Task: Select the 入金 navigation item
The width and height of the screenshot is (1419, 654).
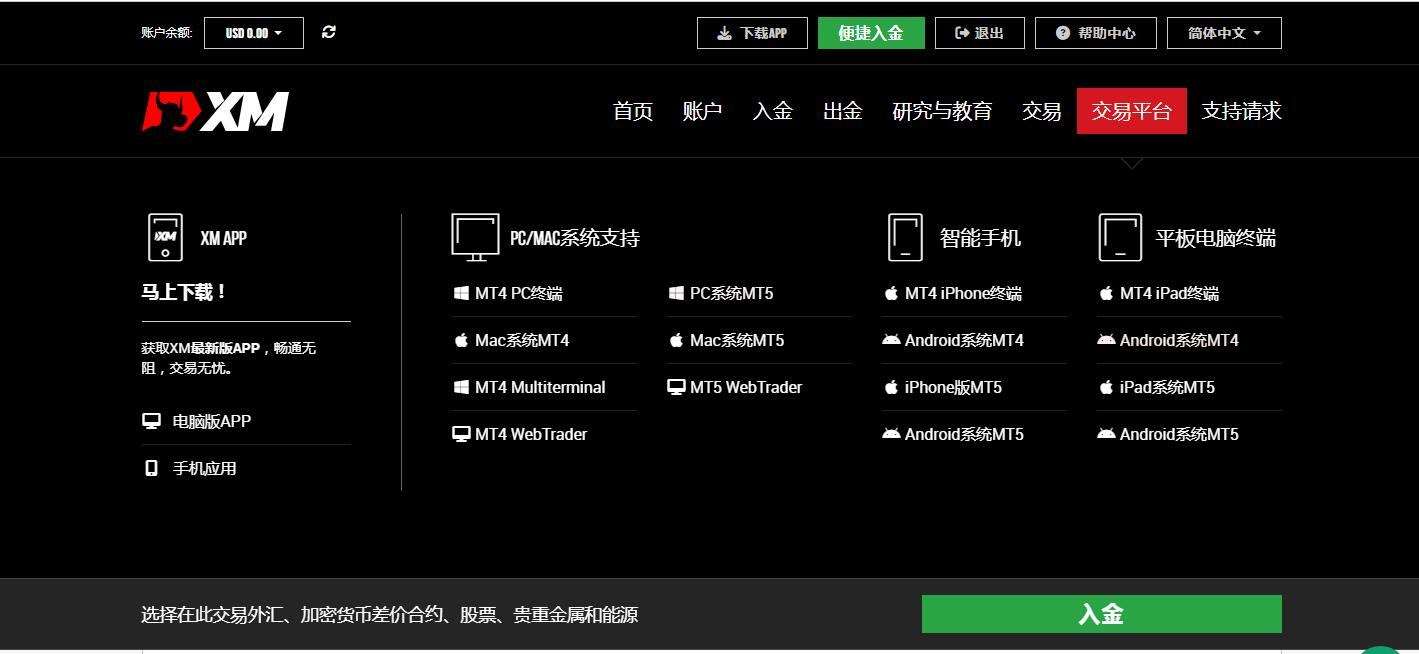Action: [x=772, y=111]
